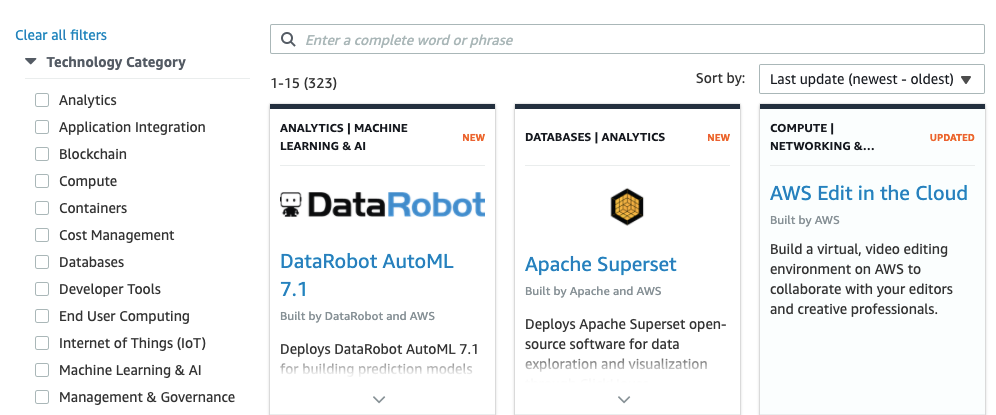Click the DataRobot logo image

pos(382,205)
